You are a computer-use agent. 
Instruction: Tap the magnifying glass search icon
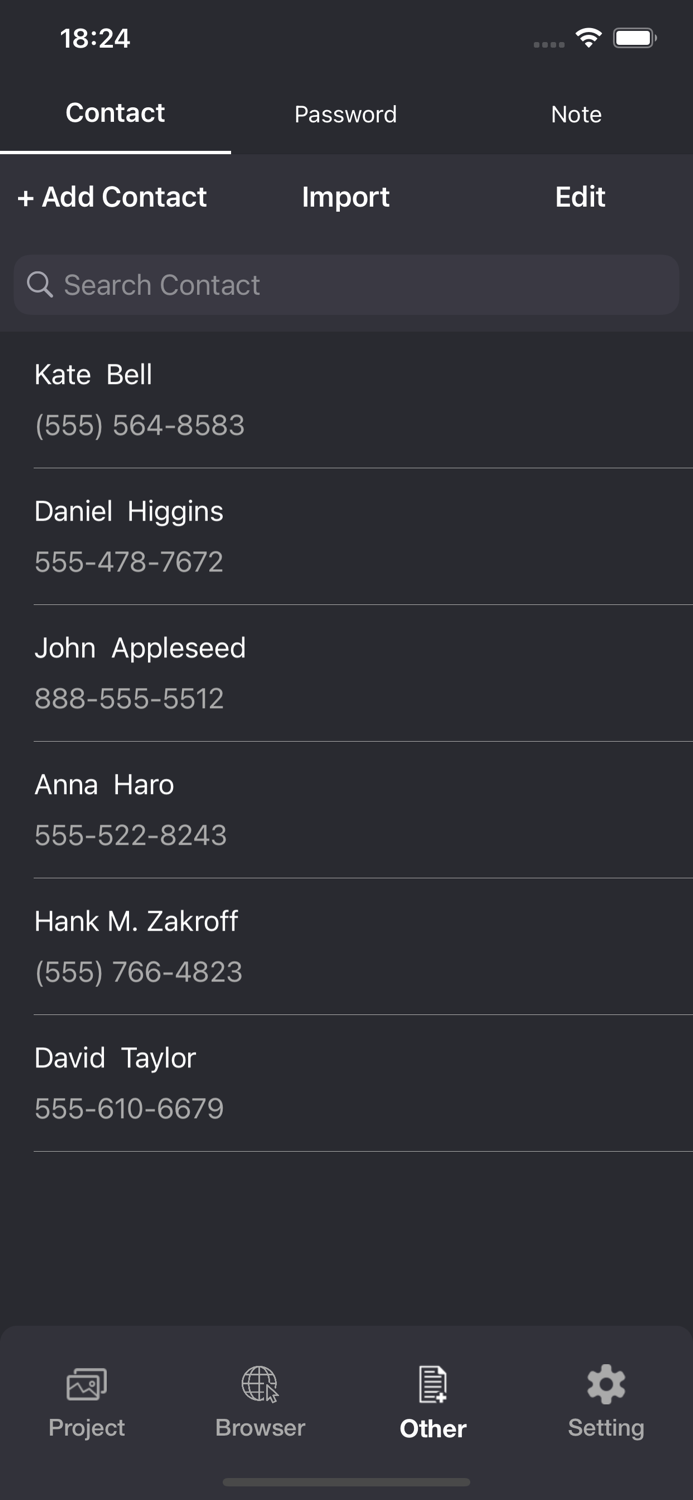(x=40, y=285)
